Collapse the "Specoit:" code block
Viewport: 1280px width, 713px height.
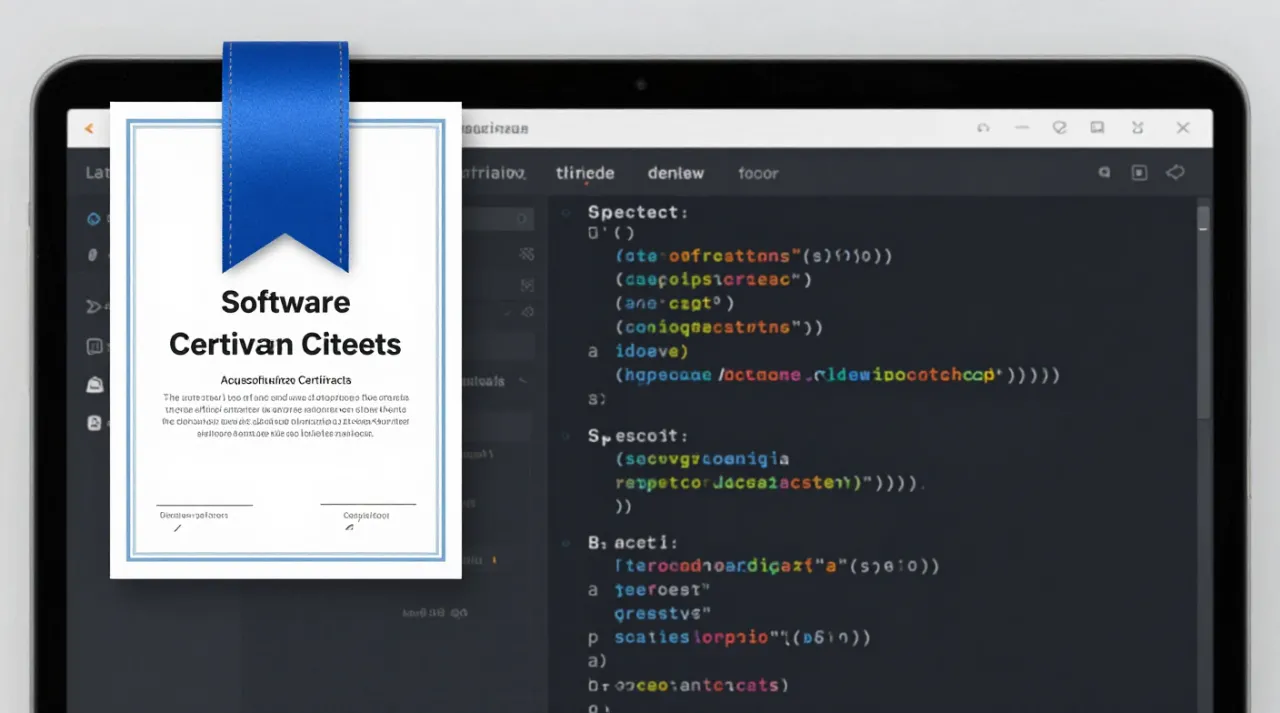click(x=566, y=436)
